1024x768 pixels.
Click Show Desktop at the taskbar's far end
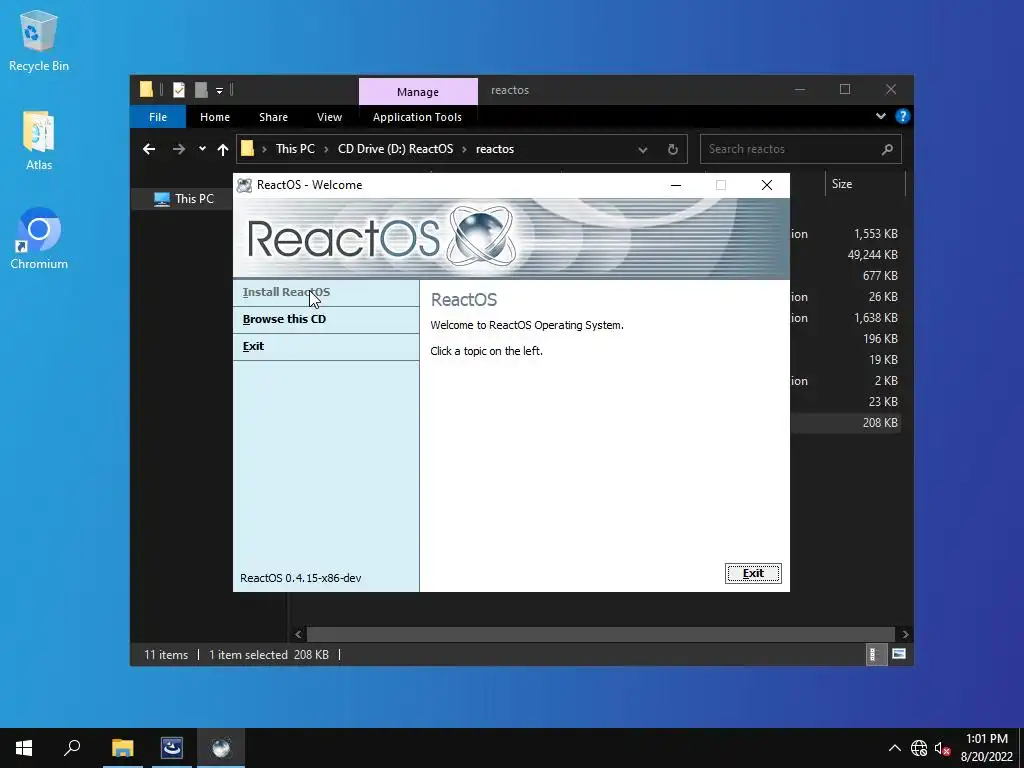[1021, 748]
